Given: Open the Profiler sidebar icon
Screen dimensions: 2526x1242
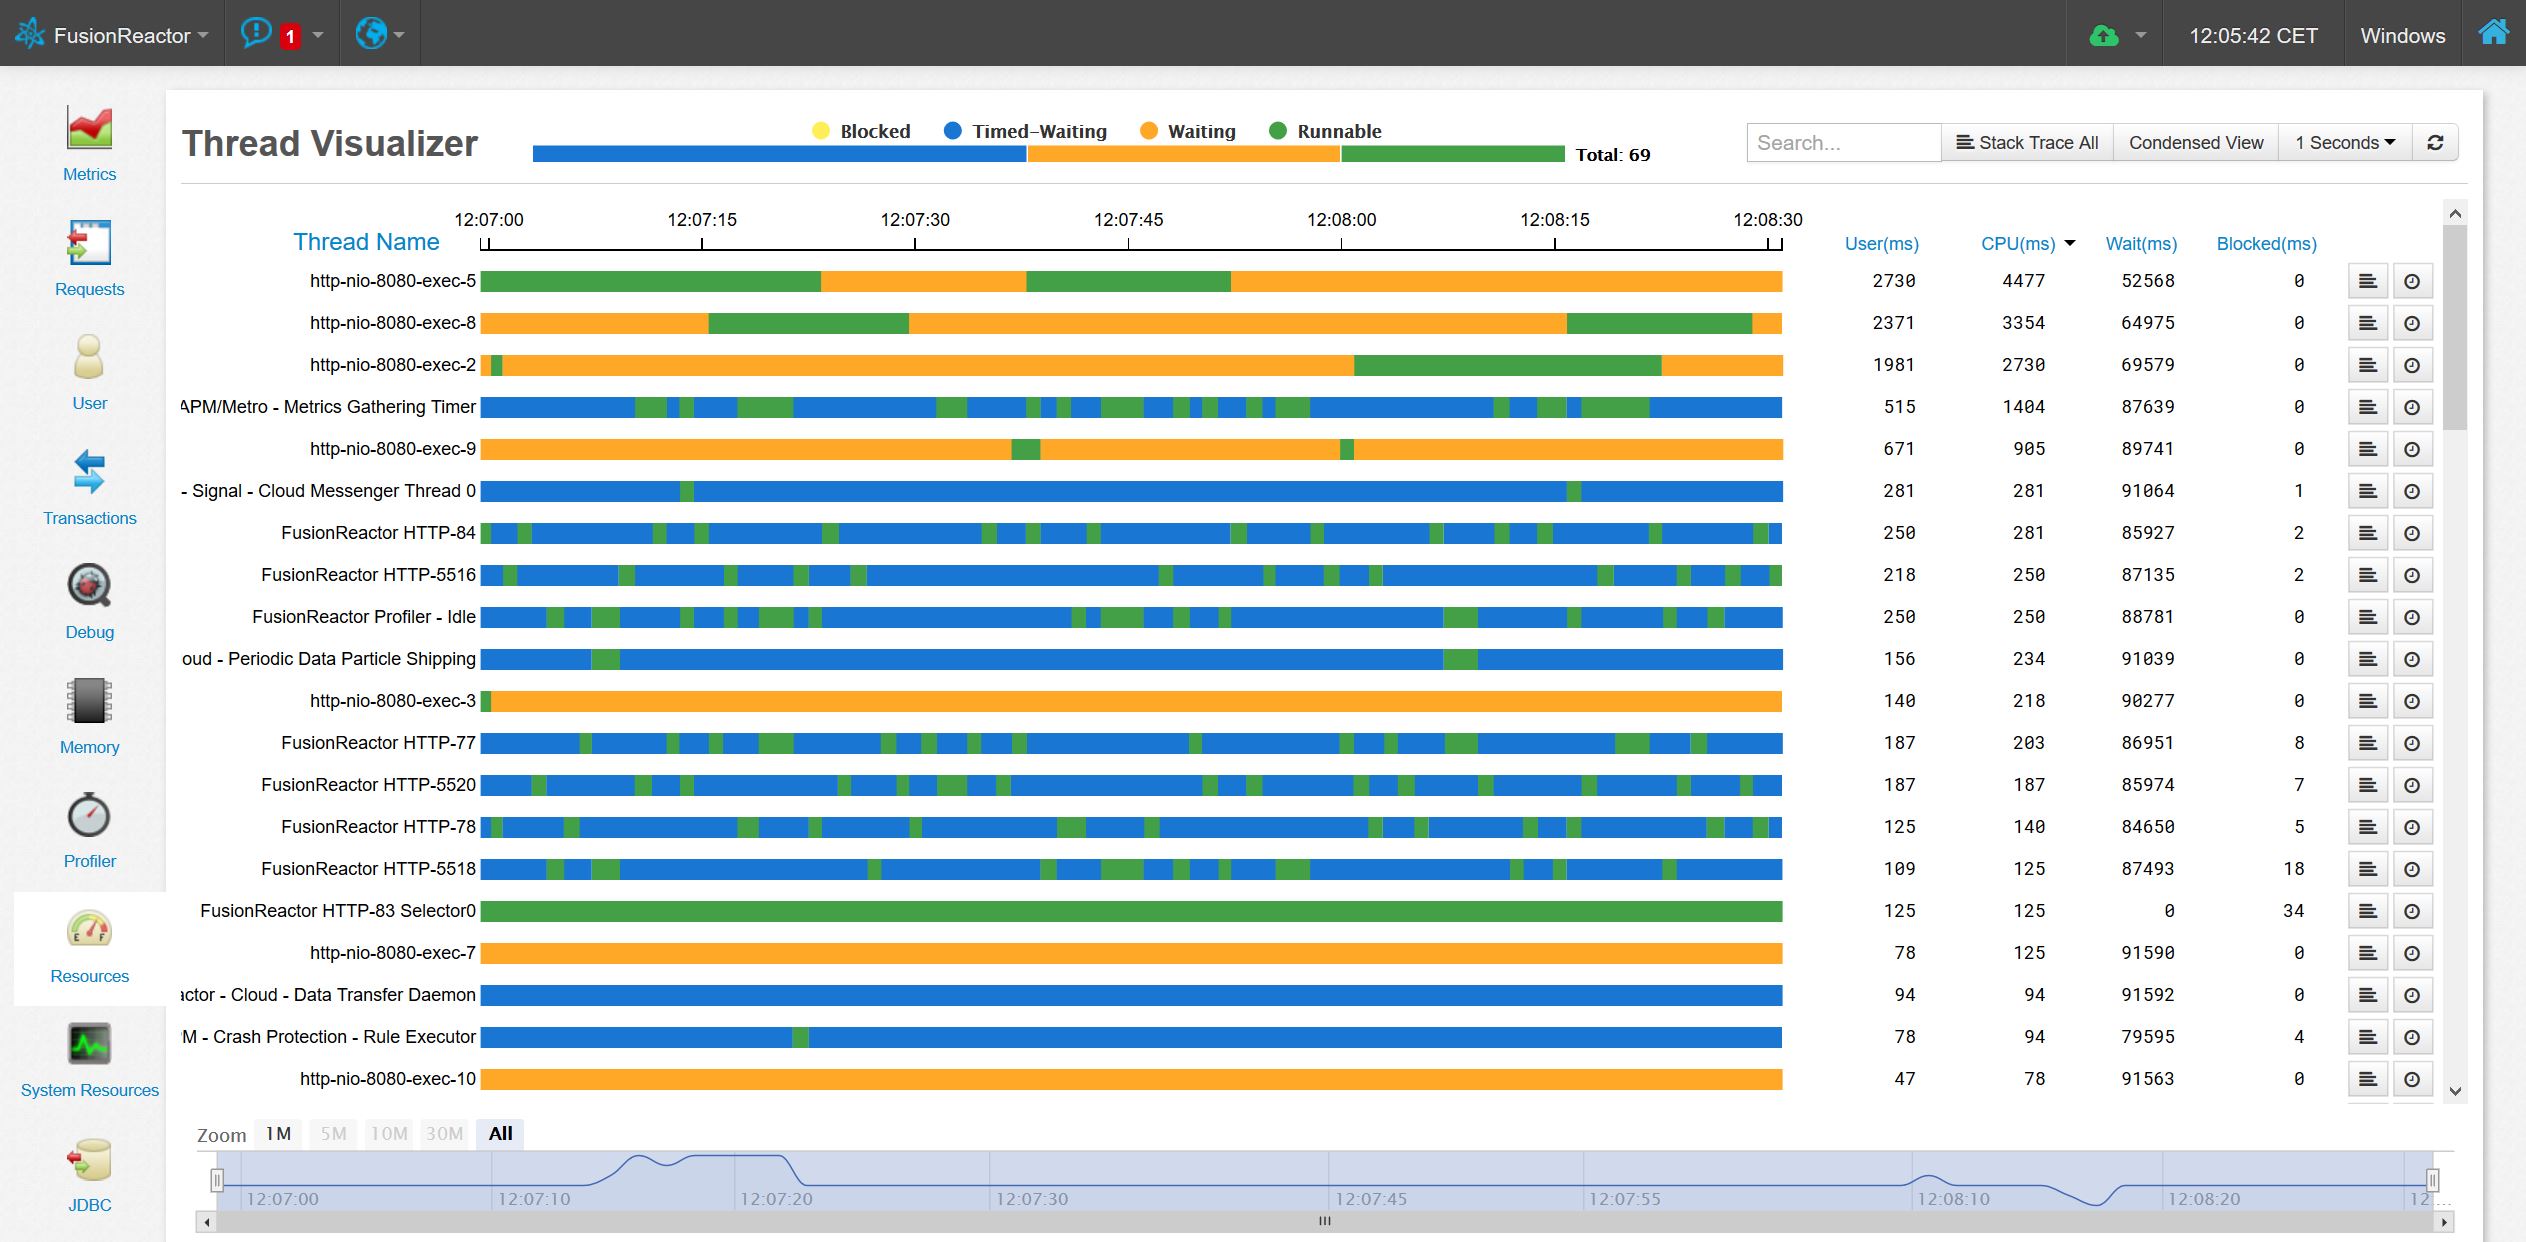Looking at the screenshot, I should [89, 822].
